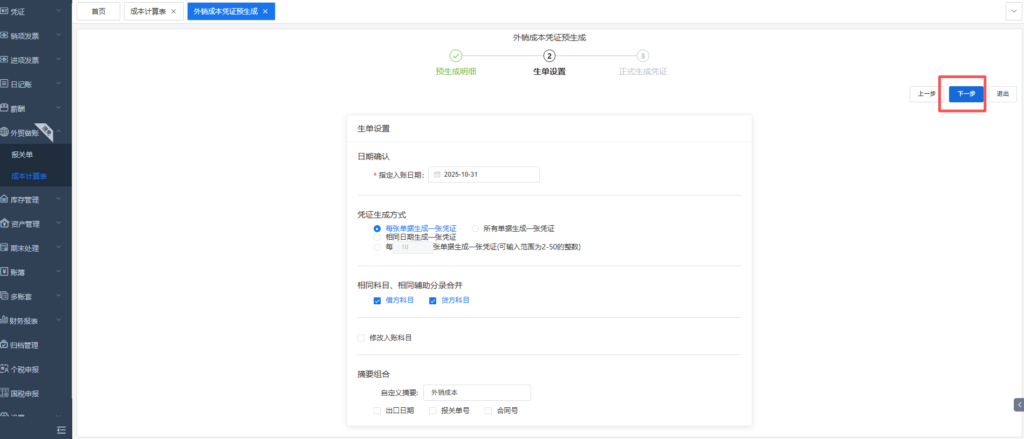Click the 日记账 sidebar icon
The width and height of the screenshot is (1024, 439).
tap(5, 84)
